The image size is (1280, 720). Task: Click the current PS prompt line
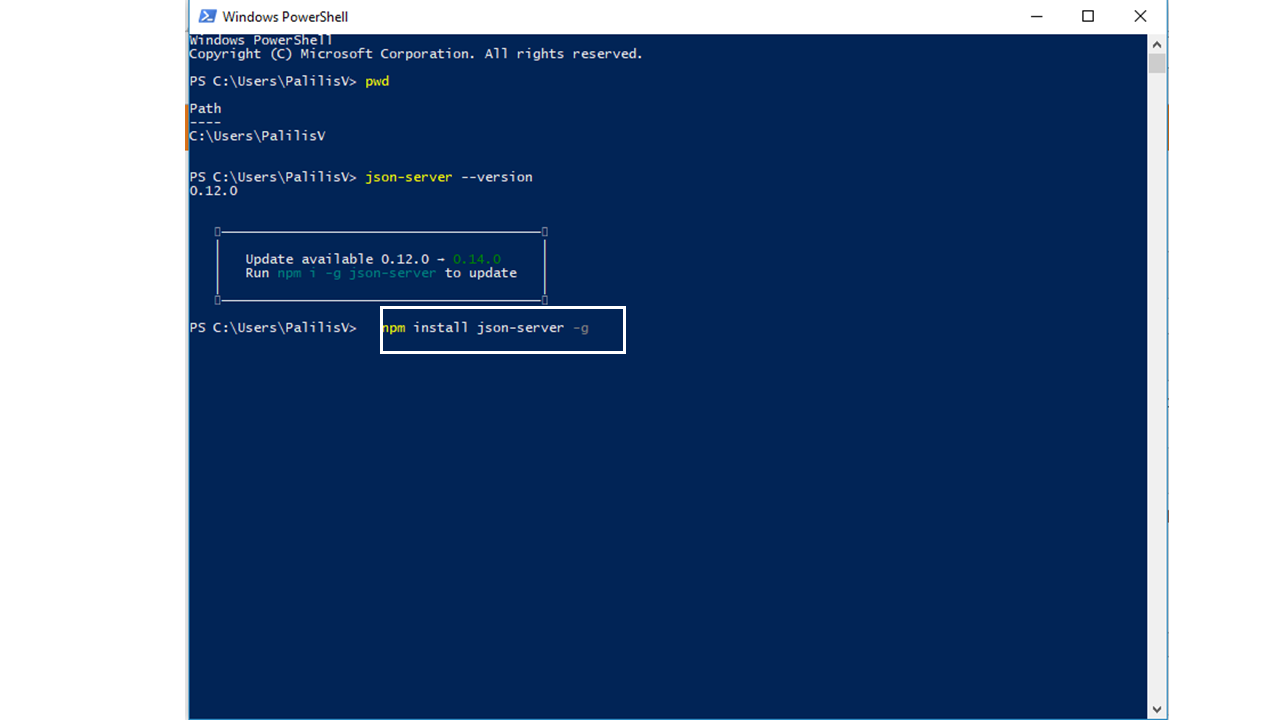272,326
